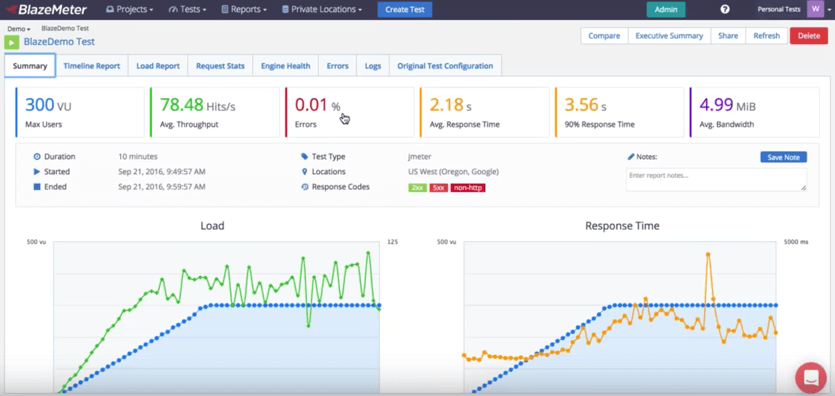Click the 300 VU Max Users card

[80, 112]
